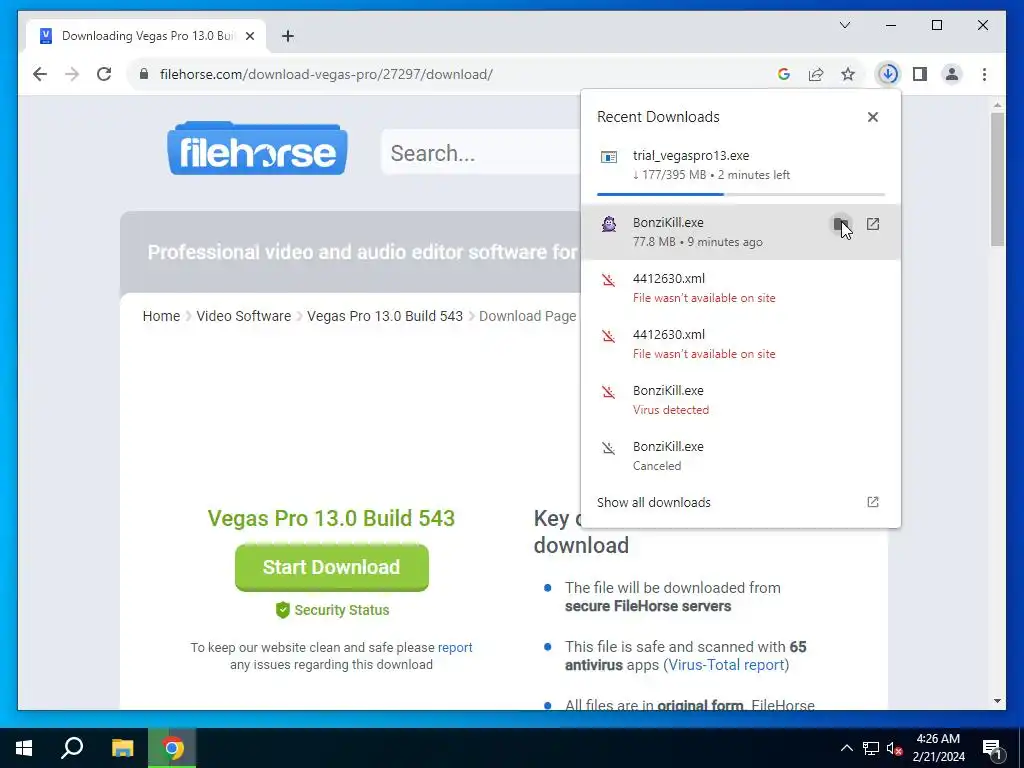Image resolution: width=1024 pixels, height=768 pixels.
Task: Open BonziKill.exe in new window icon
Action: (x=872, y=224)
